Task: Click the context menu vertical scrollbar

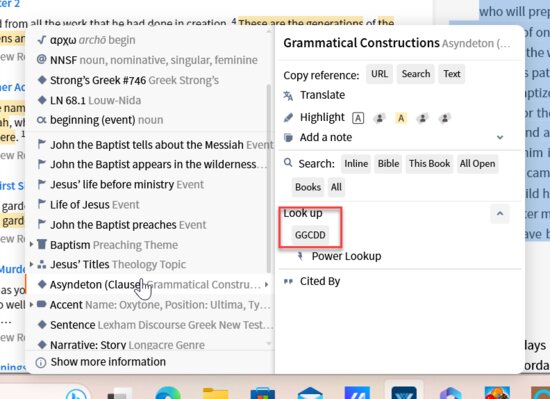Action: [x=269, y=178]
